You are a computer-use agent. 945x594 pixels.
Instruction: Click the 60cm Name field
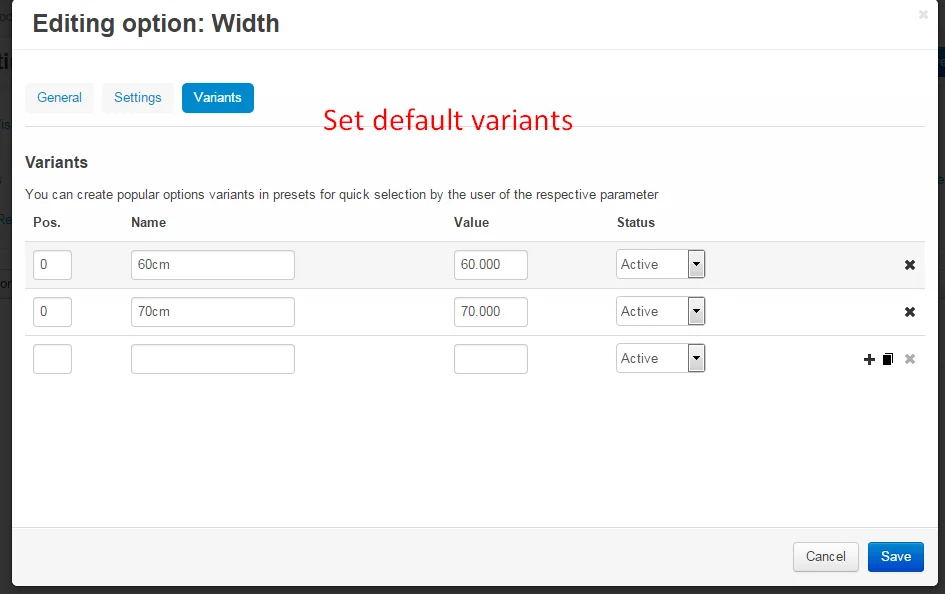[x=212, y=265]
